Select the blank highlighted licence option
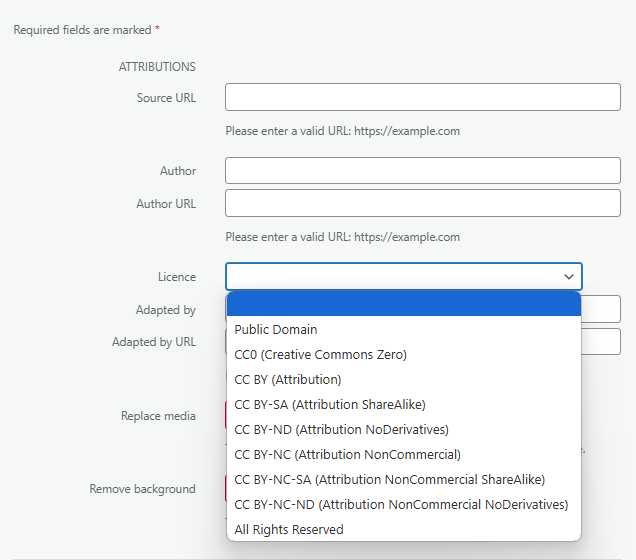The width and height of the screenshot is (636, 560). pyautogui.click(x=404, y=304)
